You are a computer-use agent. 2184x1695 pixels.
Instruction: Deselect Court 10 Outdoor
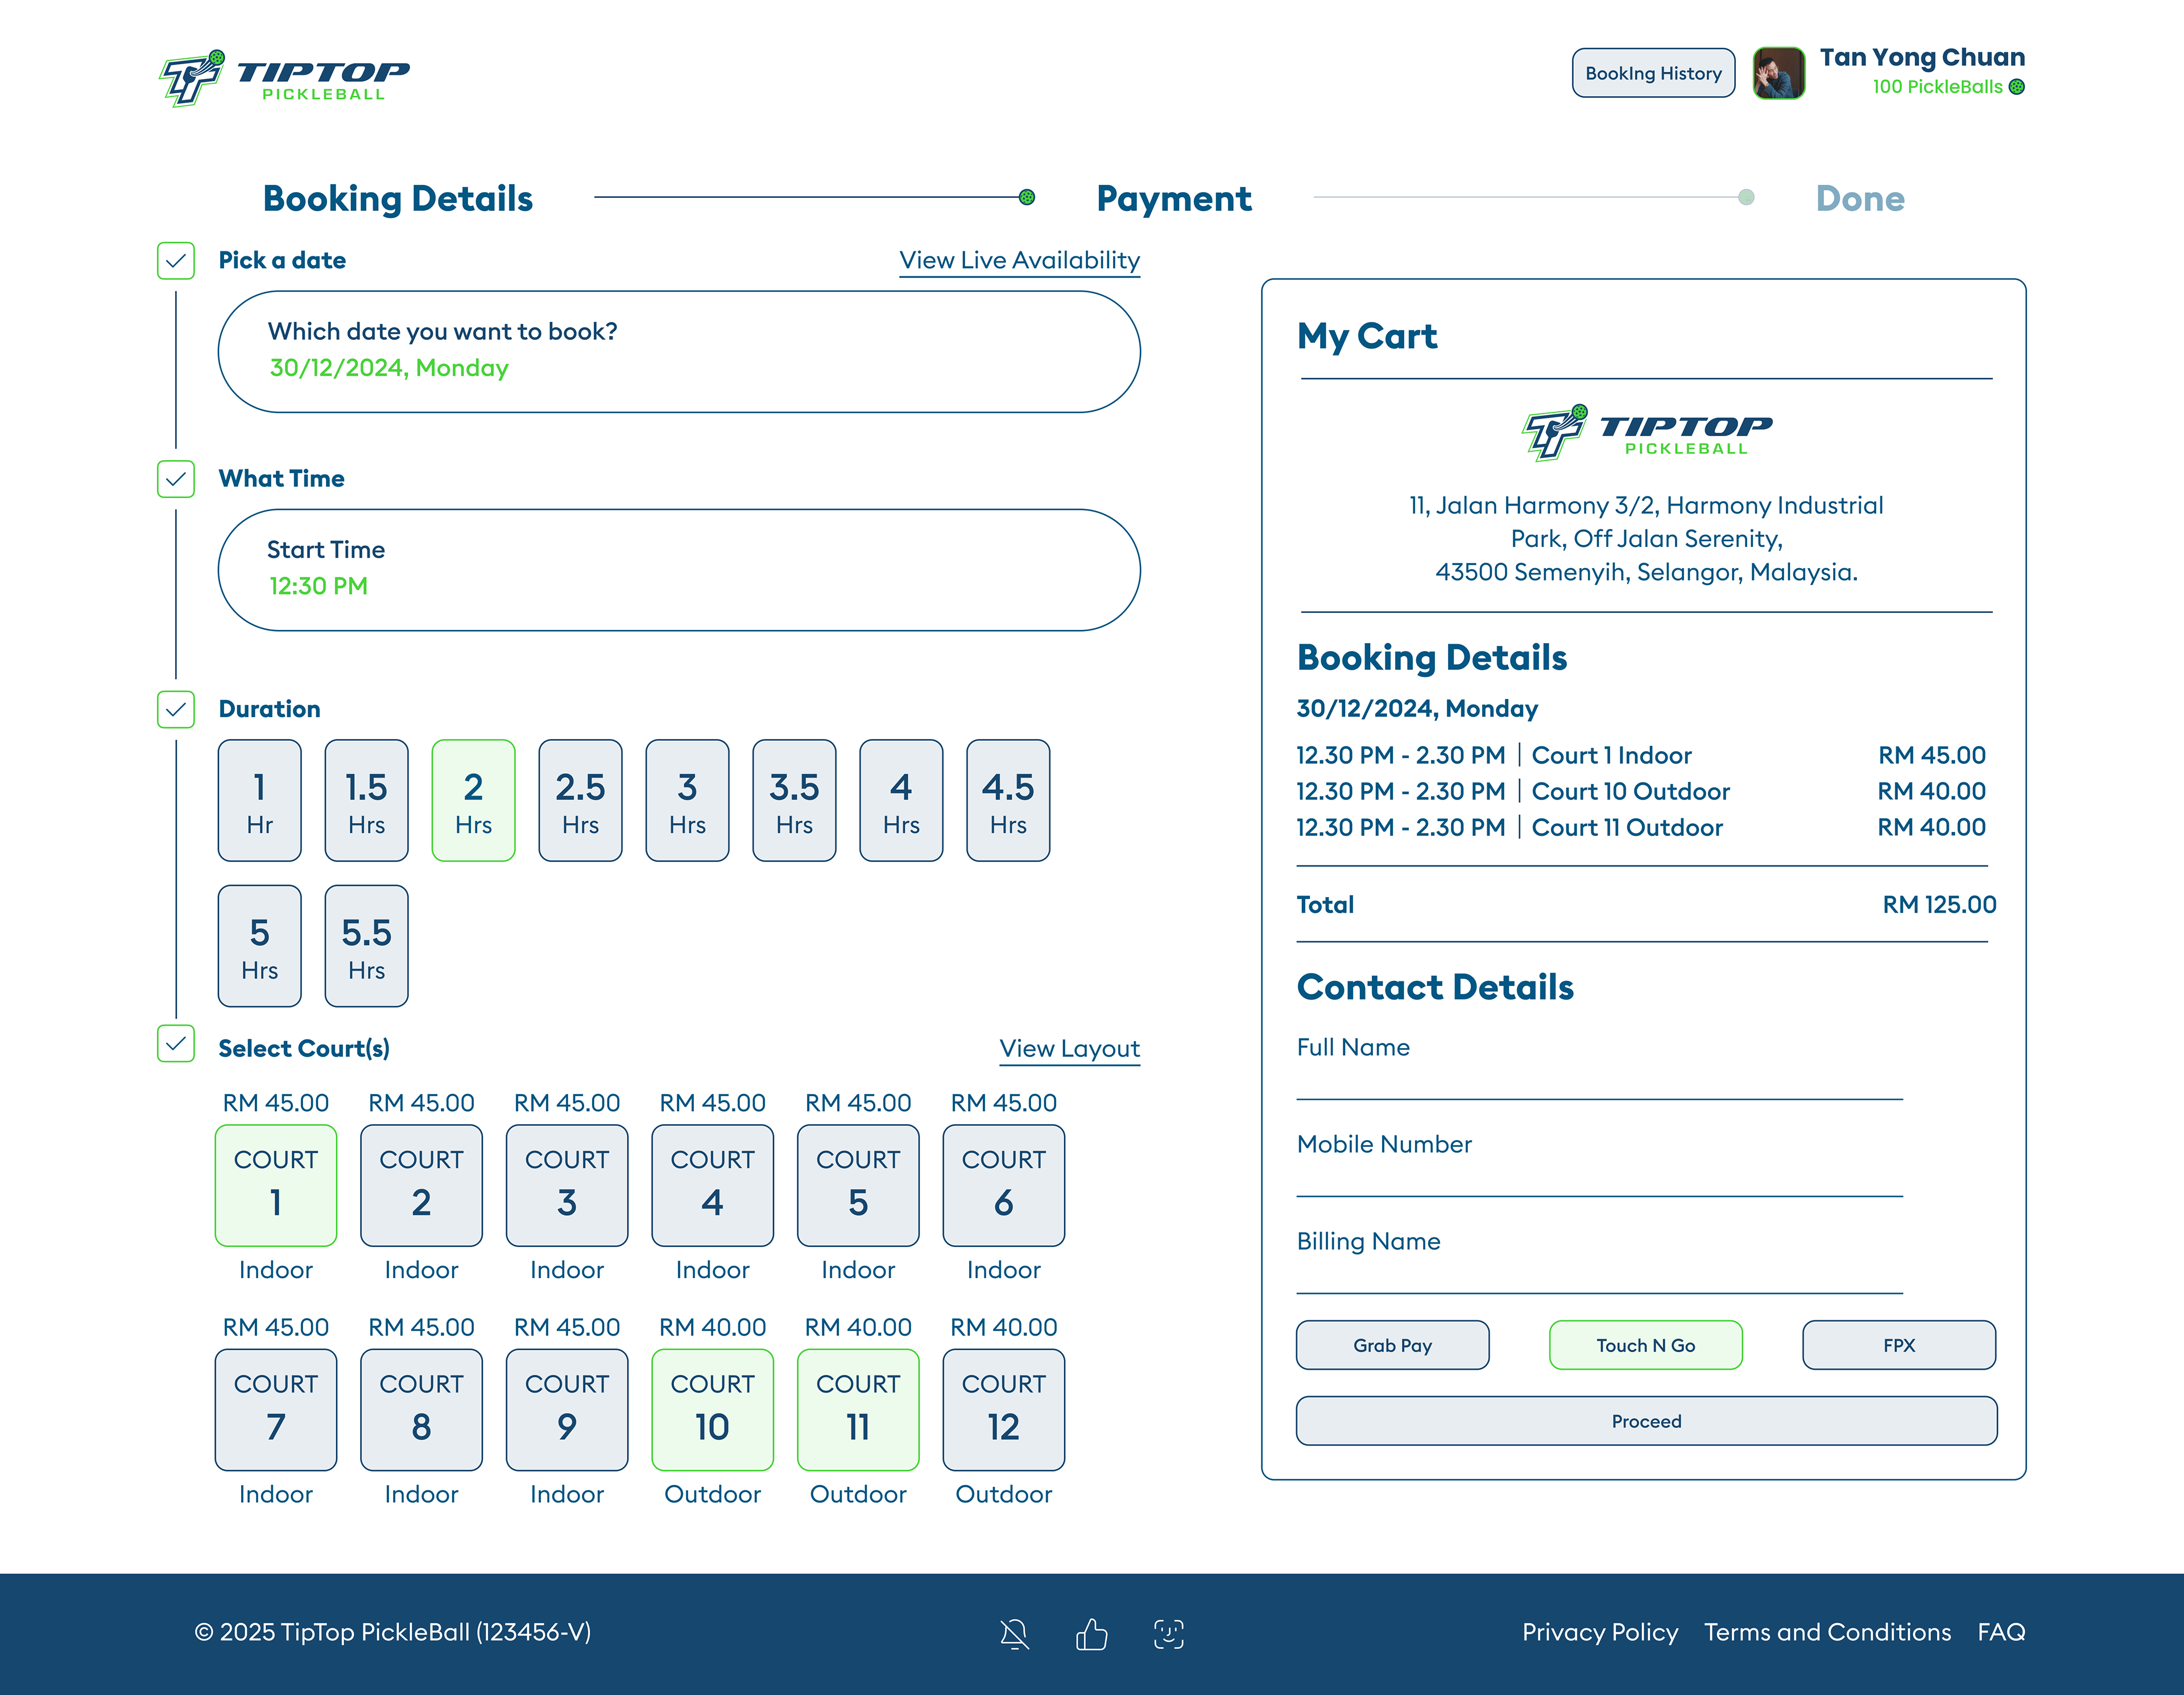pyautogui.click(x=713, y=1410)
